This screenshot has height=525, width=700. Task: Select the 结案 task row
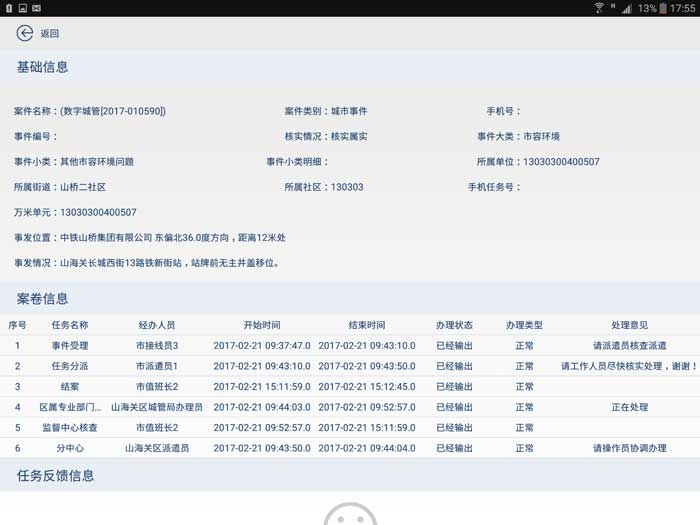point(350,387)
